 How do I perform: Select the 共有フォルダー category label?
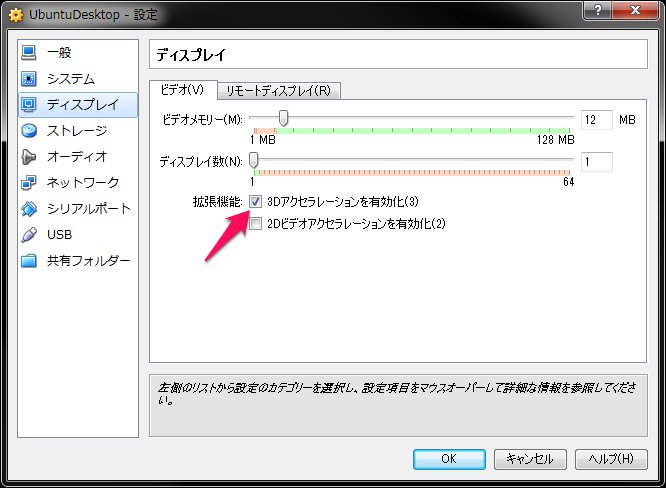tap(88, 260)
